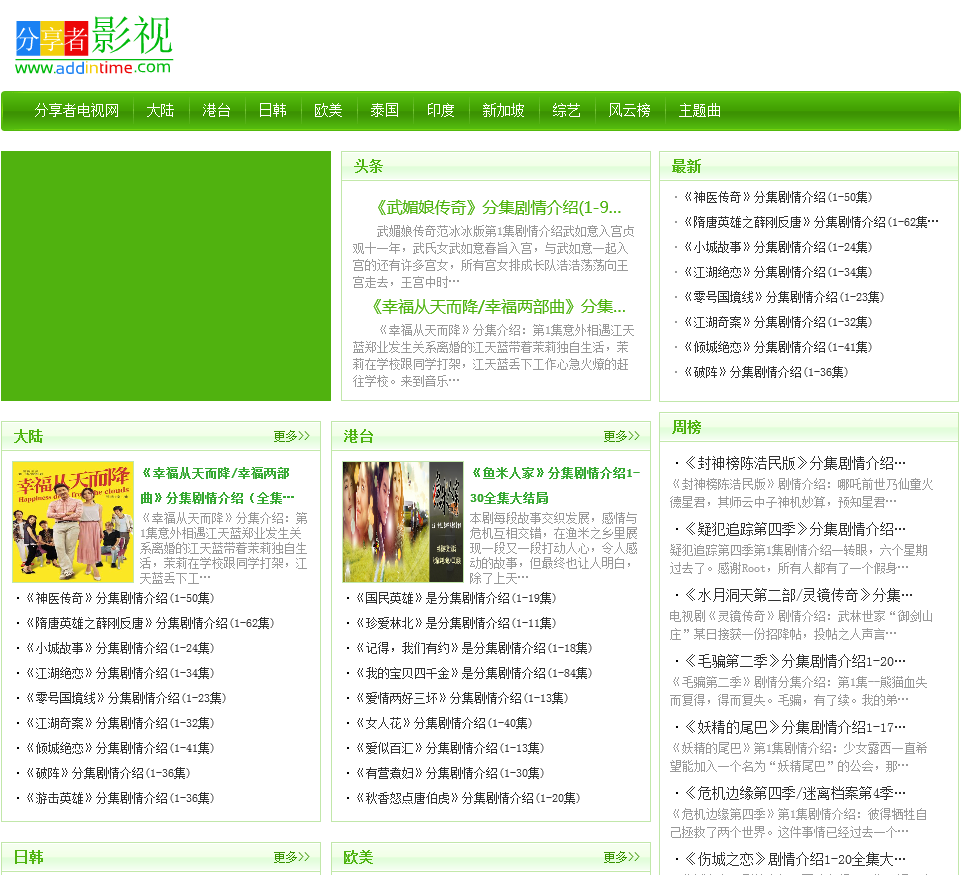Go to the 大陆 nav category
This screenshot has width=962, height=875.
tap(160, 110)
